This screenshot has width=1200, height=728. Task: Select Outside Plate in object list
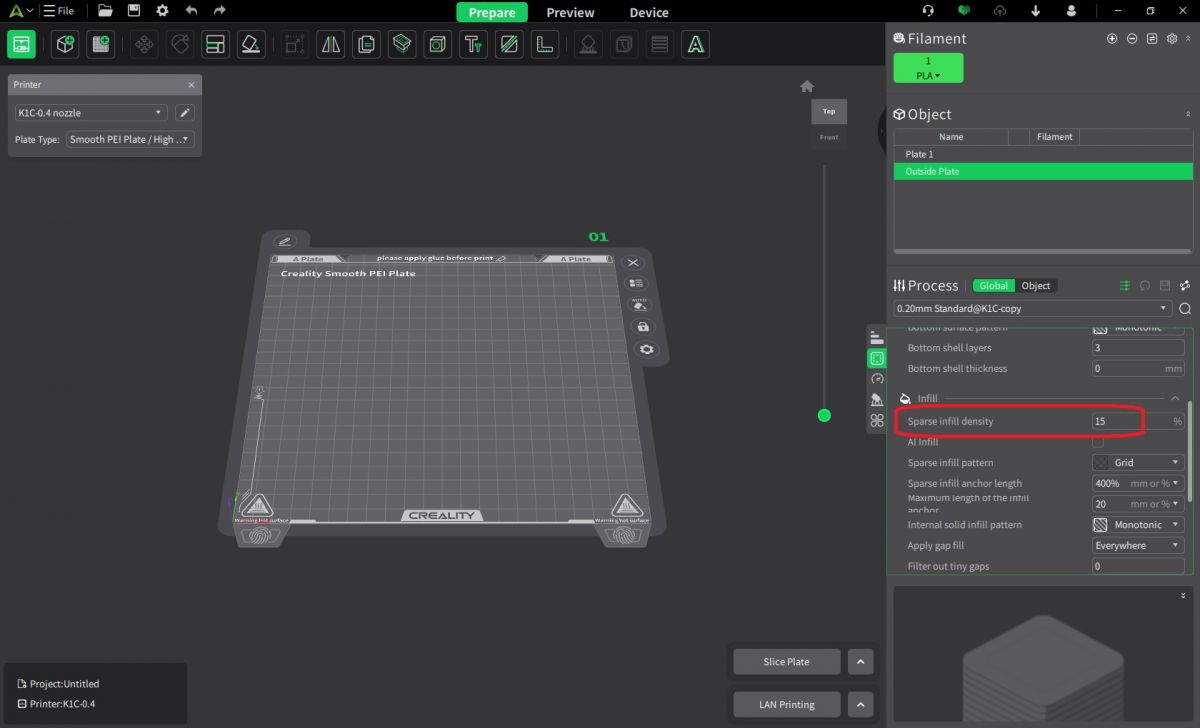tap(1043, 171)
